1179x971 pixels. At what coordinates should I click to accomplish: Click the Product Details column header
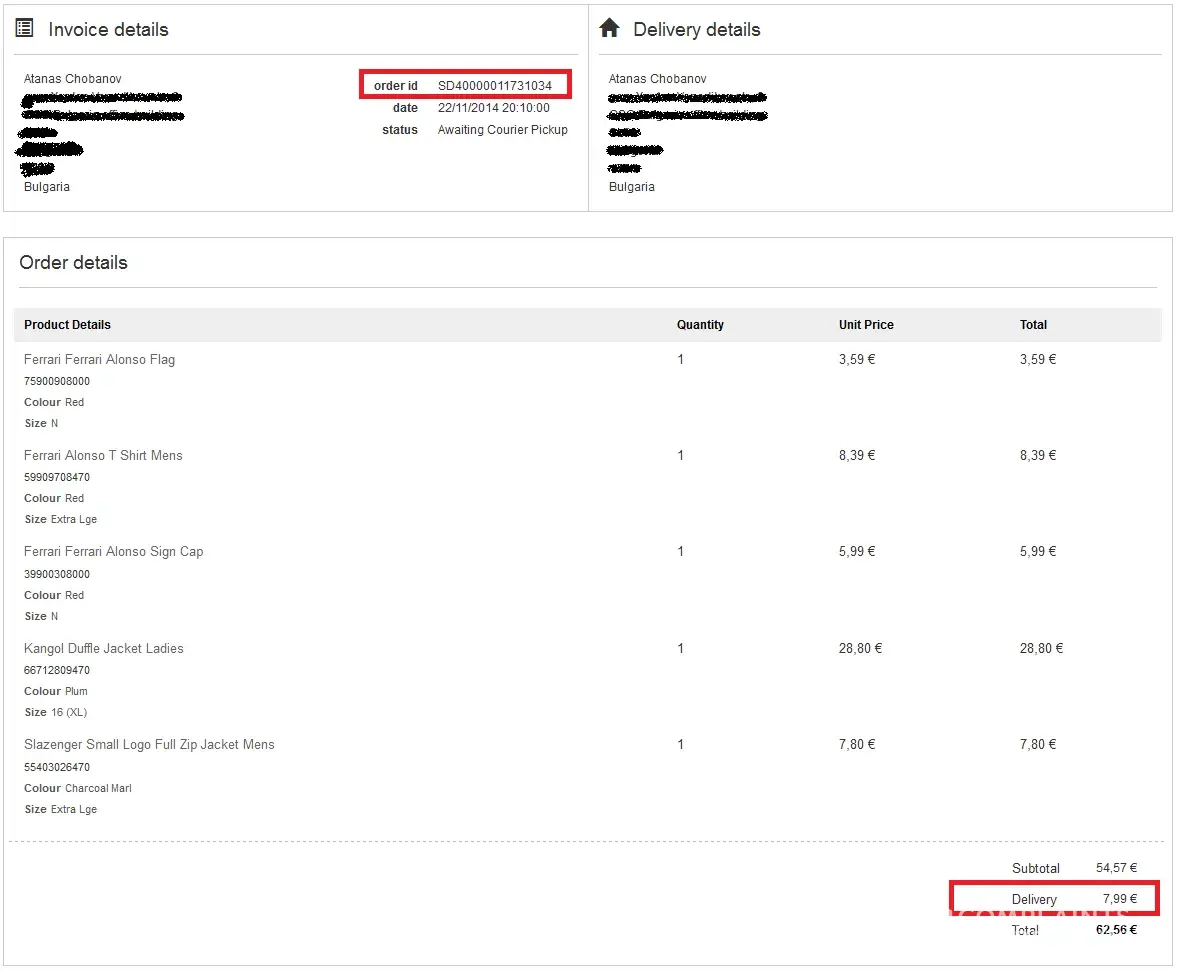(x=67, y=325)
